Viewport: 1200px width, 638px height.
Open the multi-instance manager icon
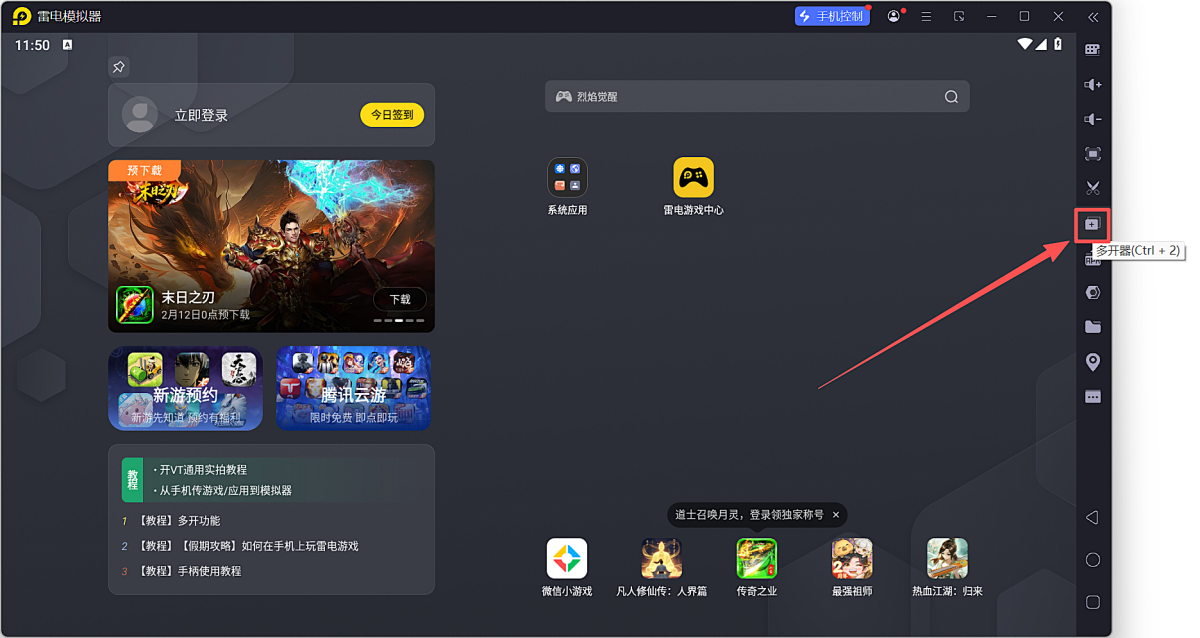1093,224
